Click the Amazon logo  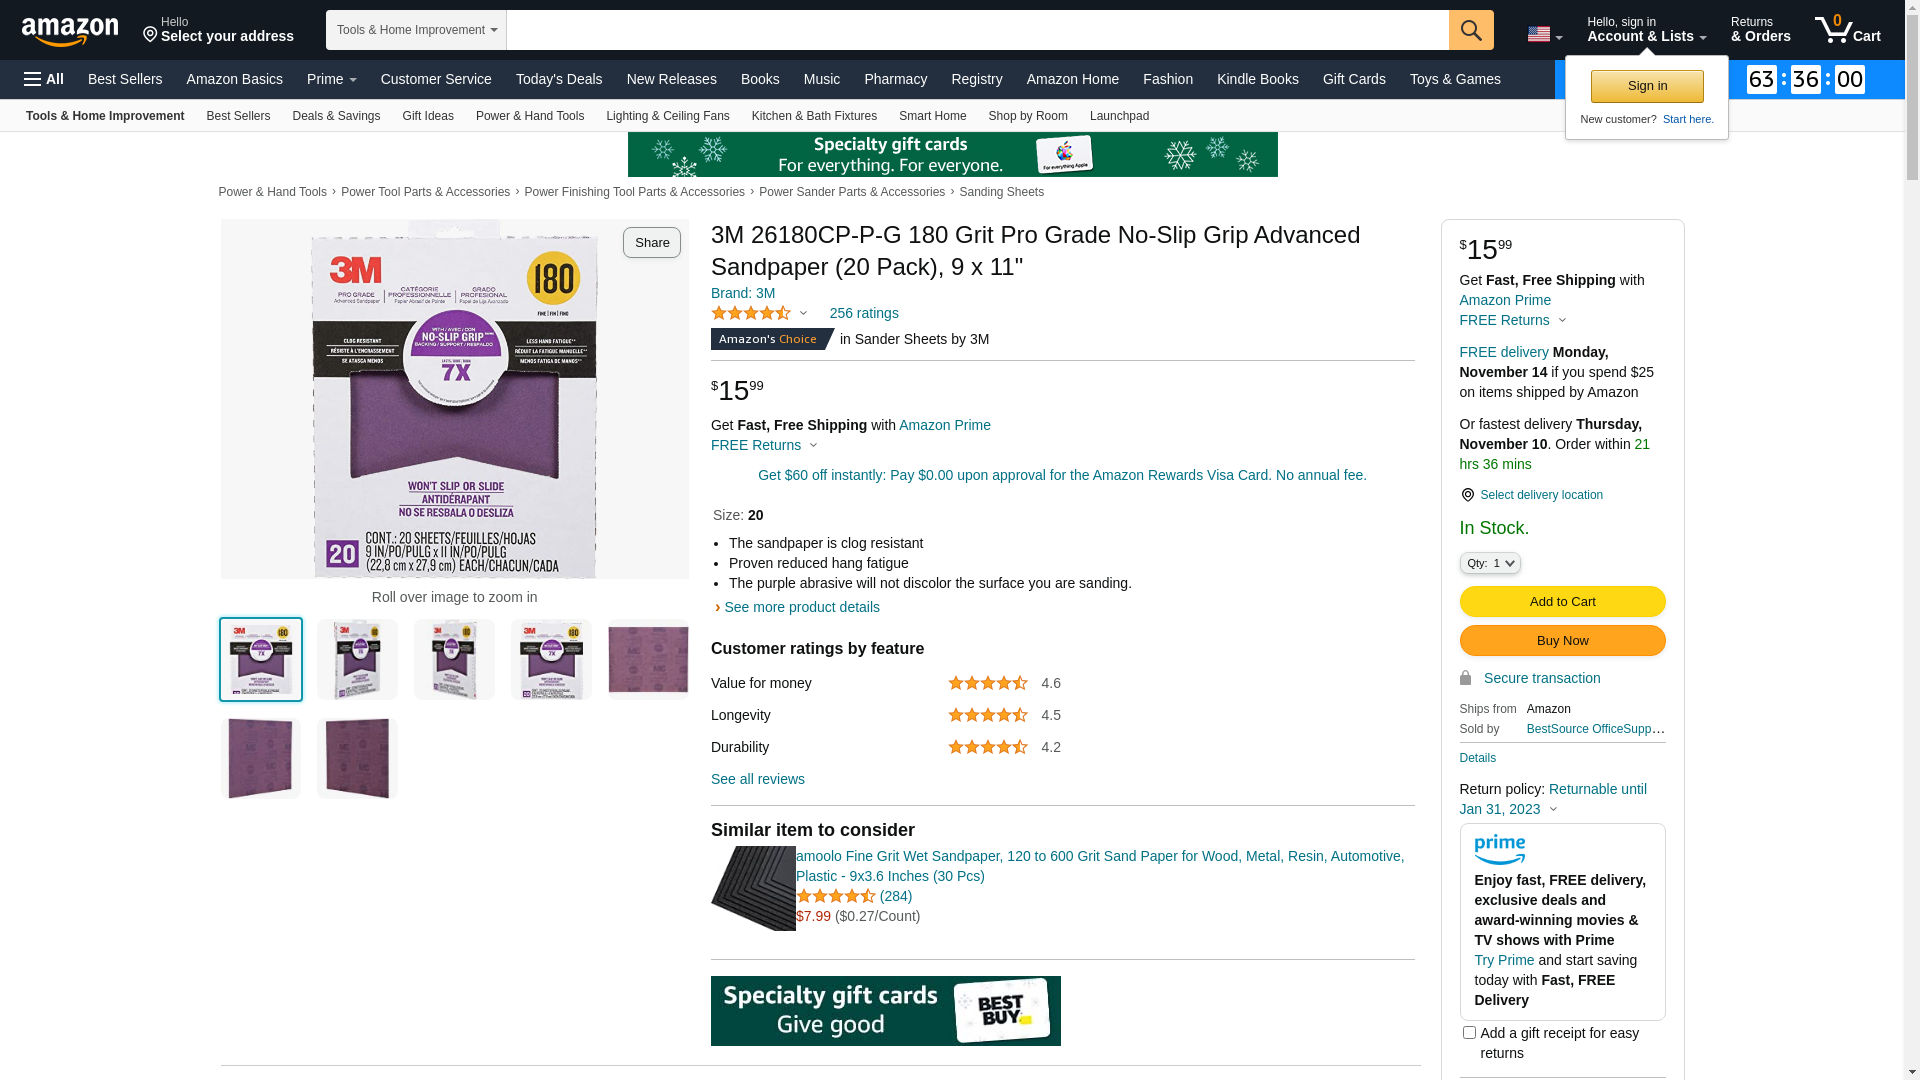(x=70, y=32)
